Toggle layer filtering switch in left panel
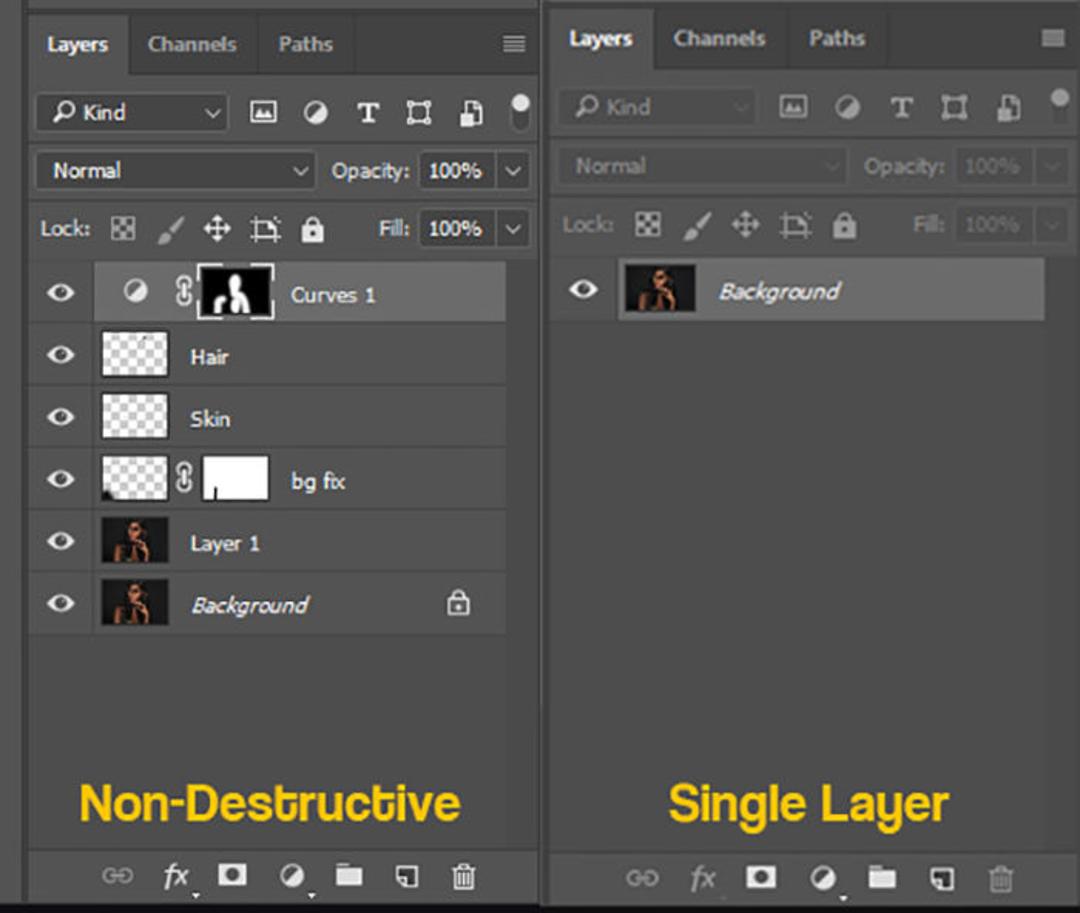1080x913 pixels. [x=521, y=112]
